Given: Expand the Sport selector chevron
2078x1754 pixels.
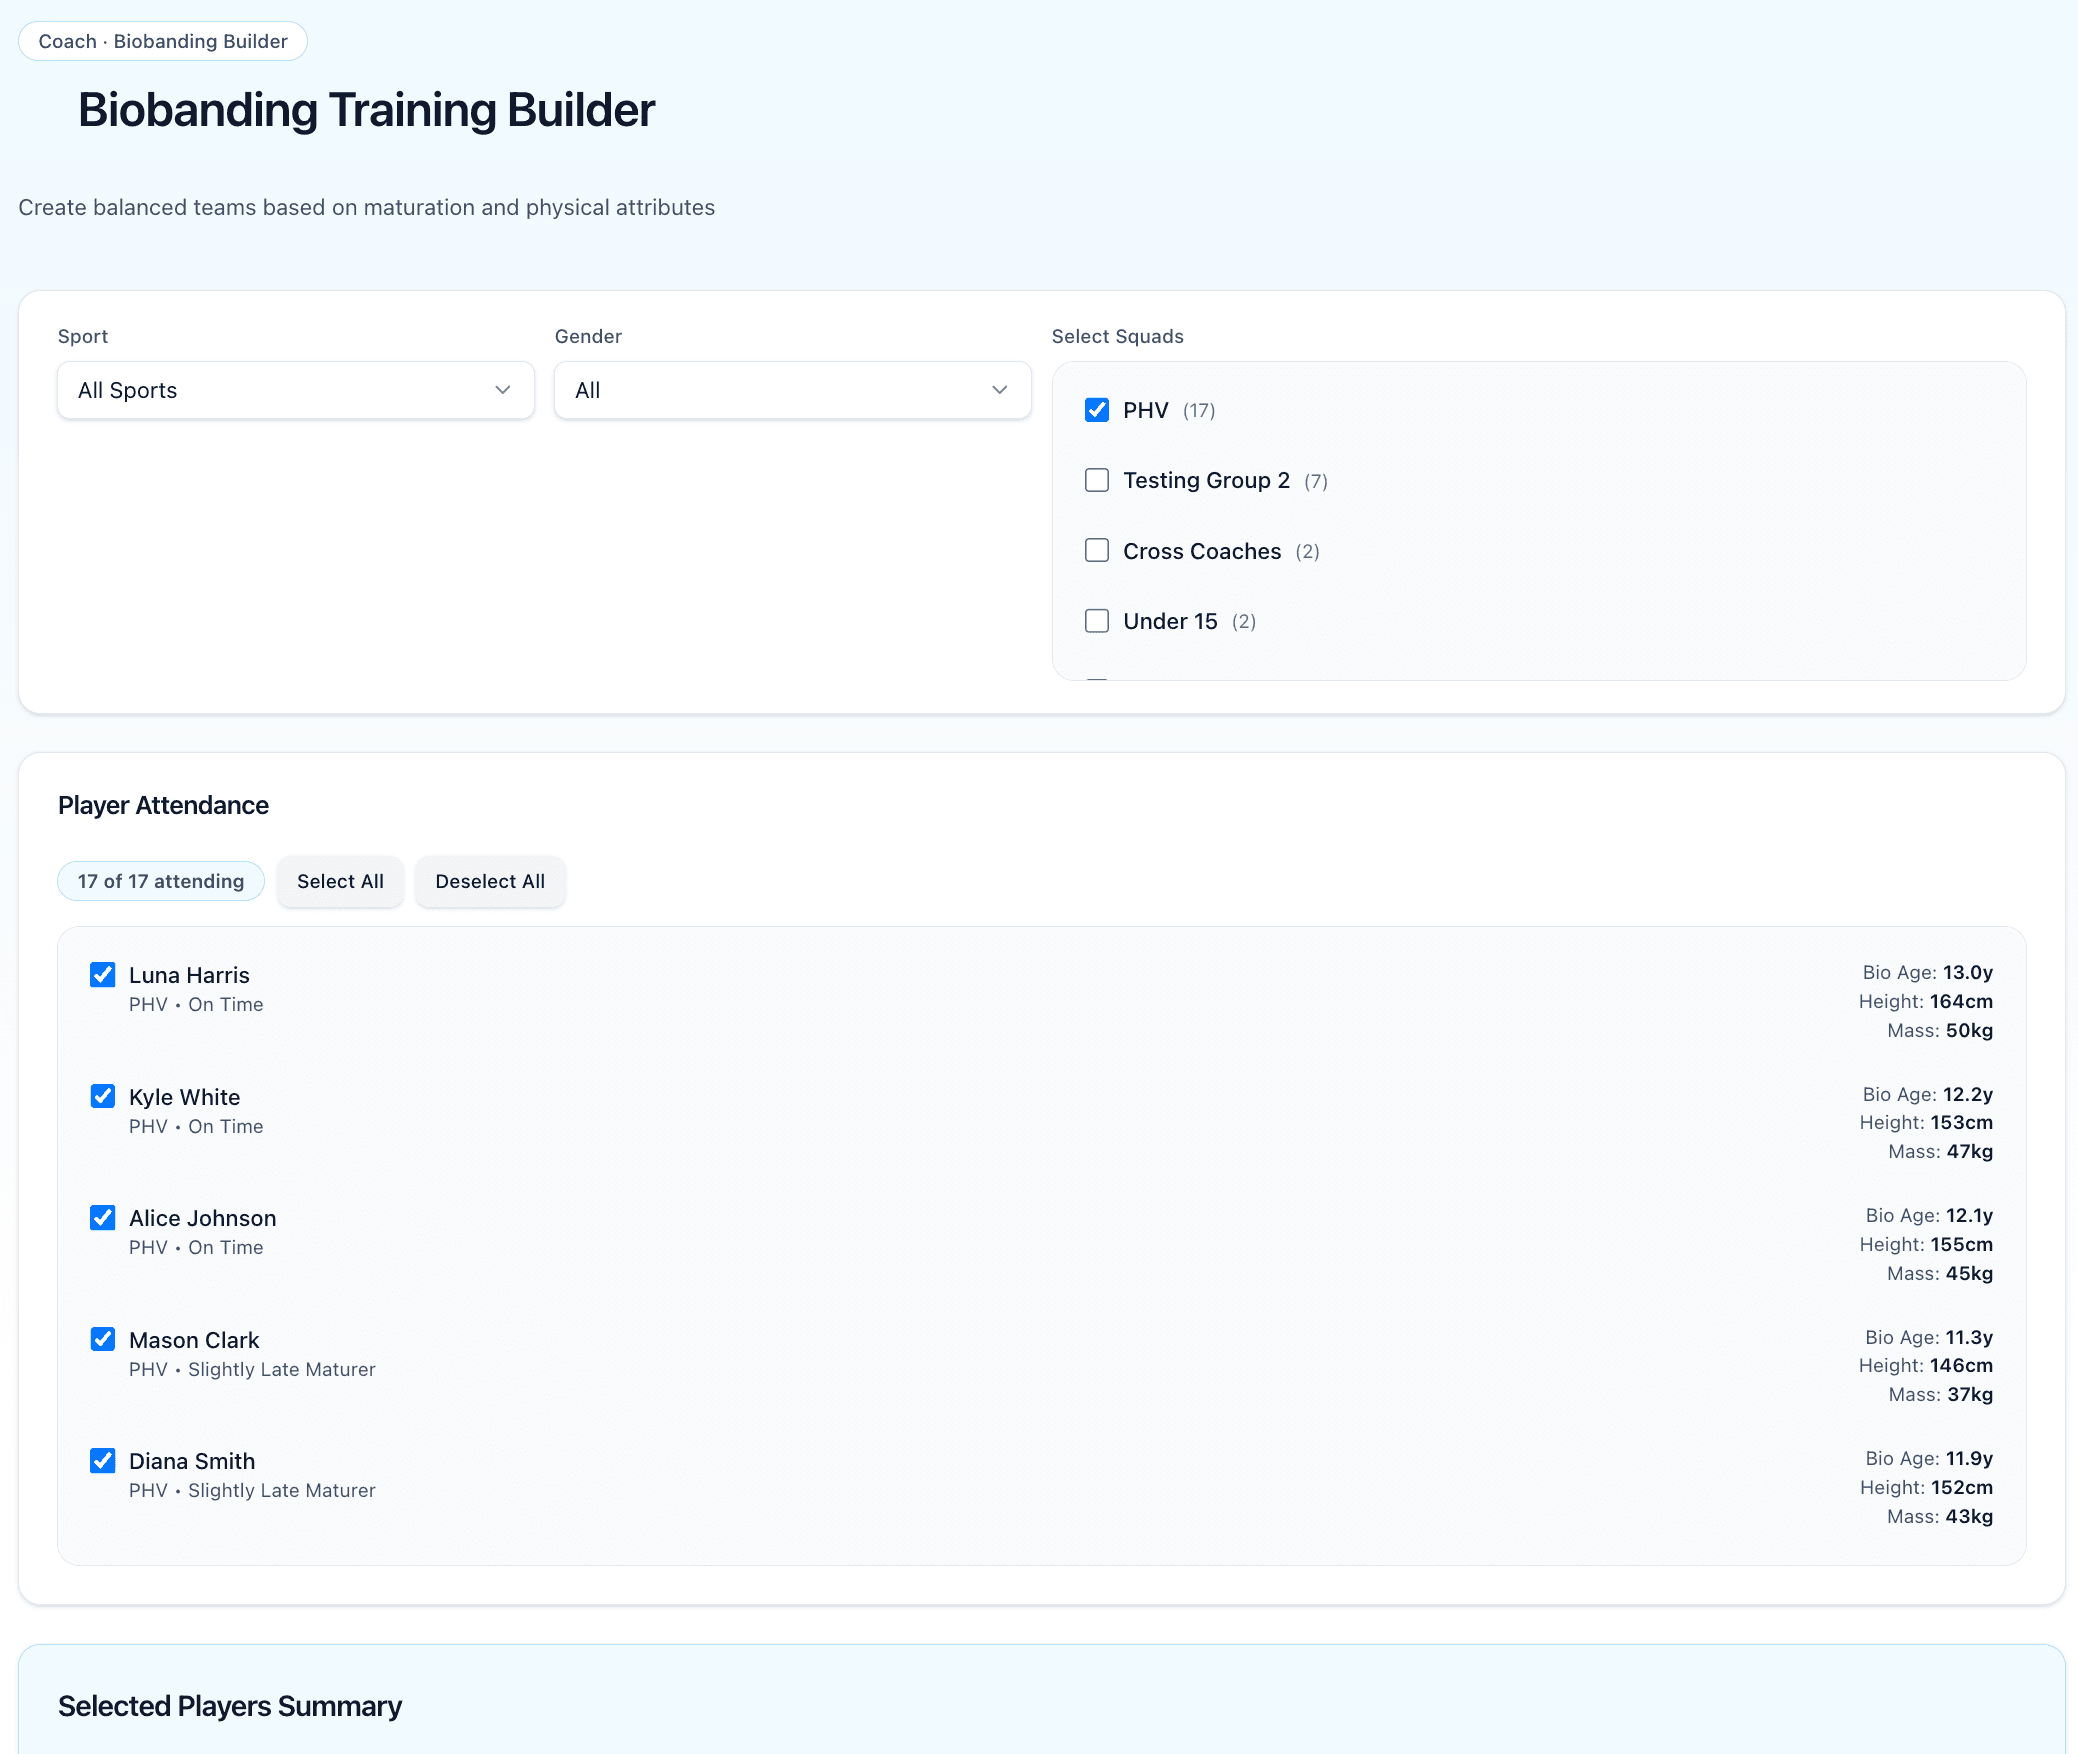Looking at the screenshot, I should 502,390.
